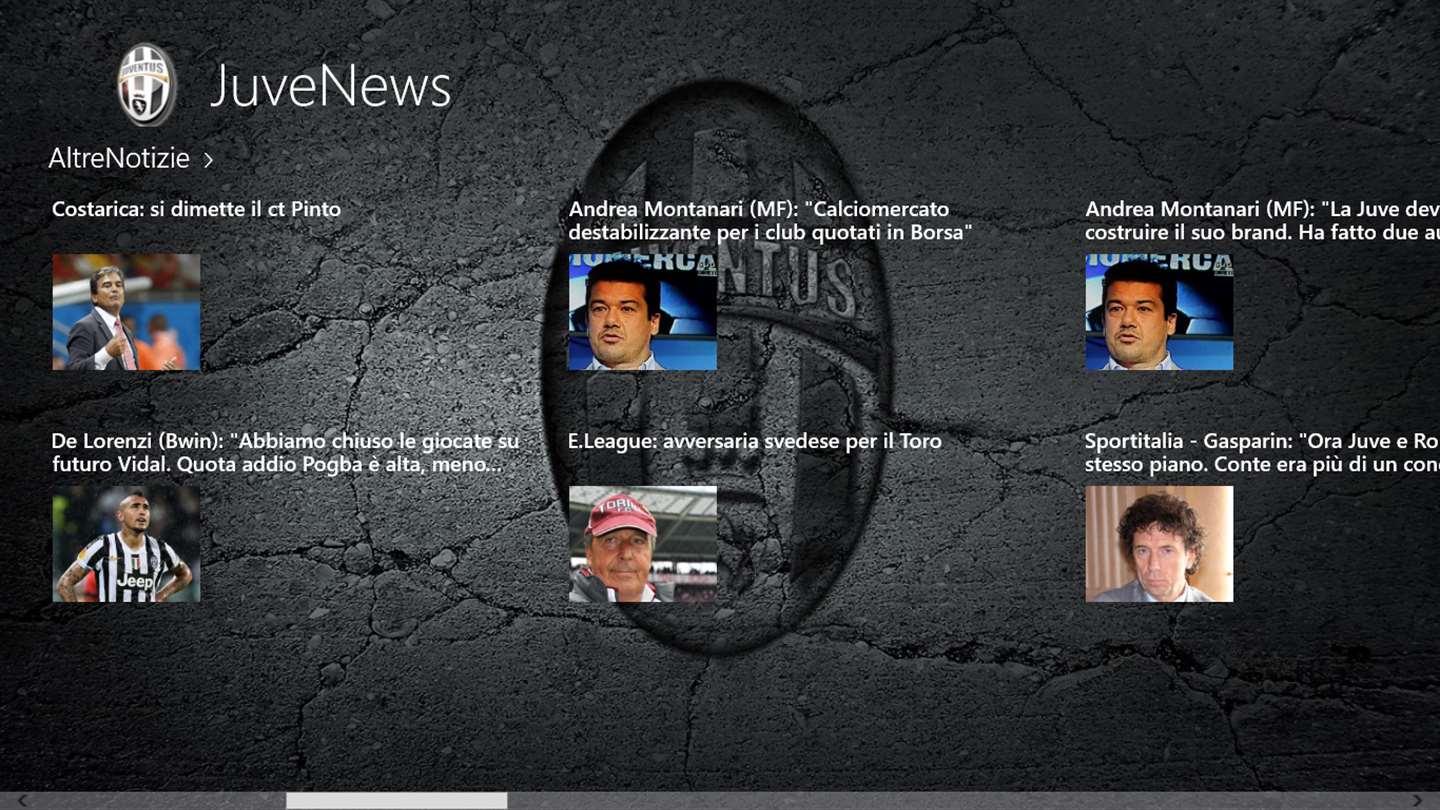Open Sportitalia - Gasparin headline
Screen dimensions: 1440x810
(1262, 452)
